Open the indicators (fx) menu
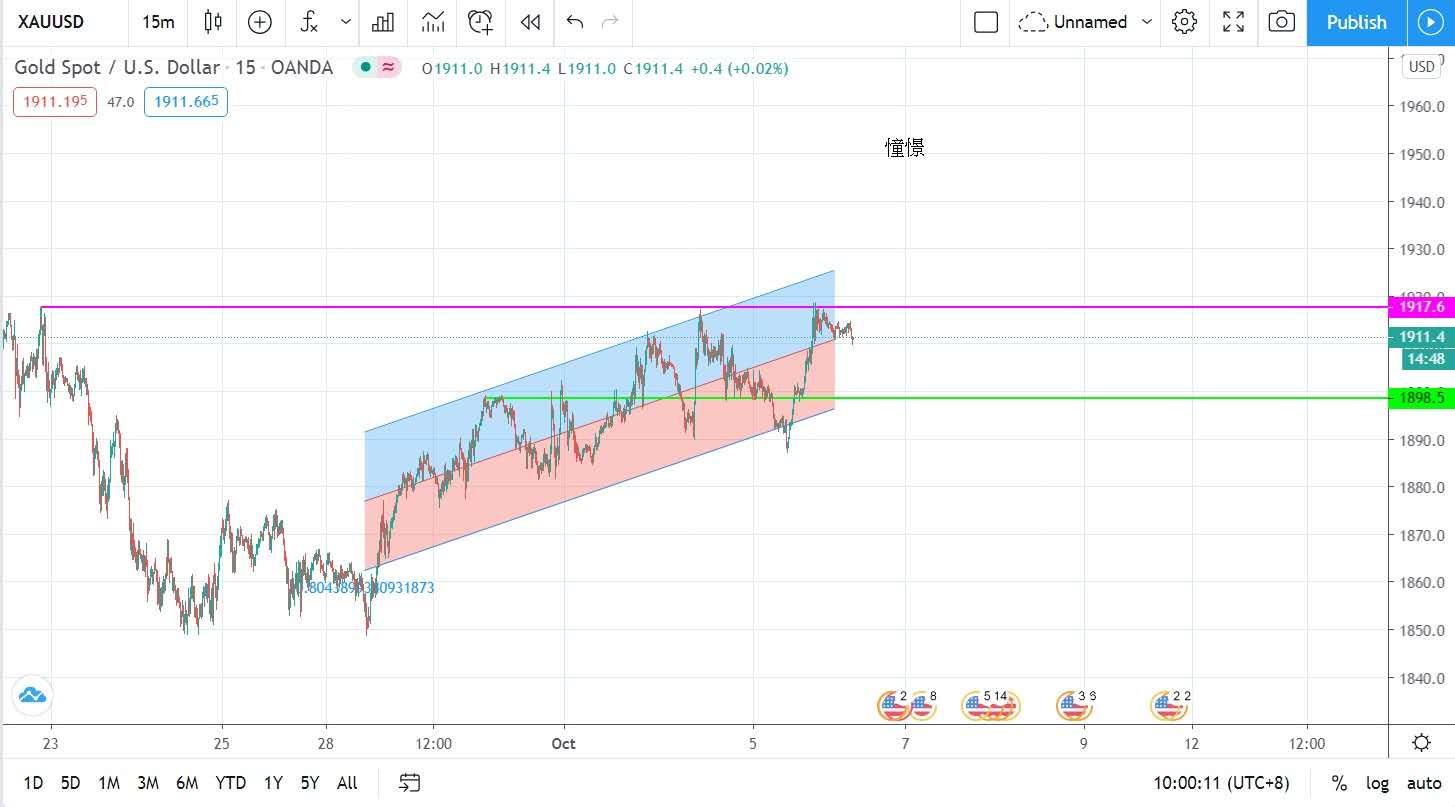The image size is (1455, 807). pos(310,22)
